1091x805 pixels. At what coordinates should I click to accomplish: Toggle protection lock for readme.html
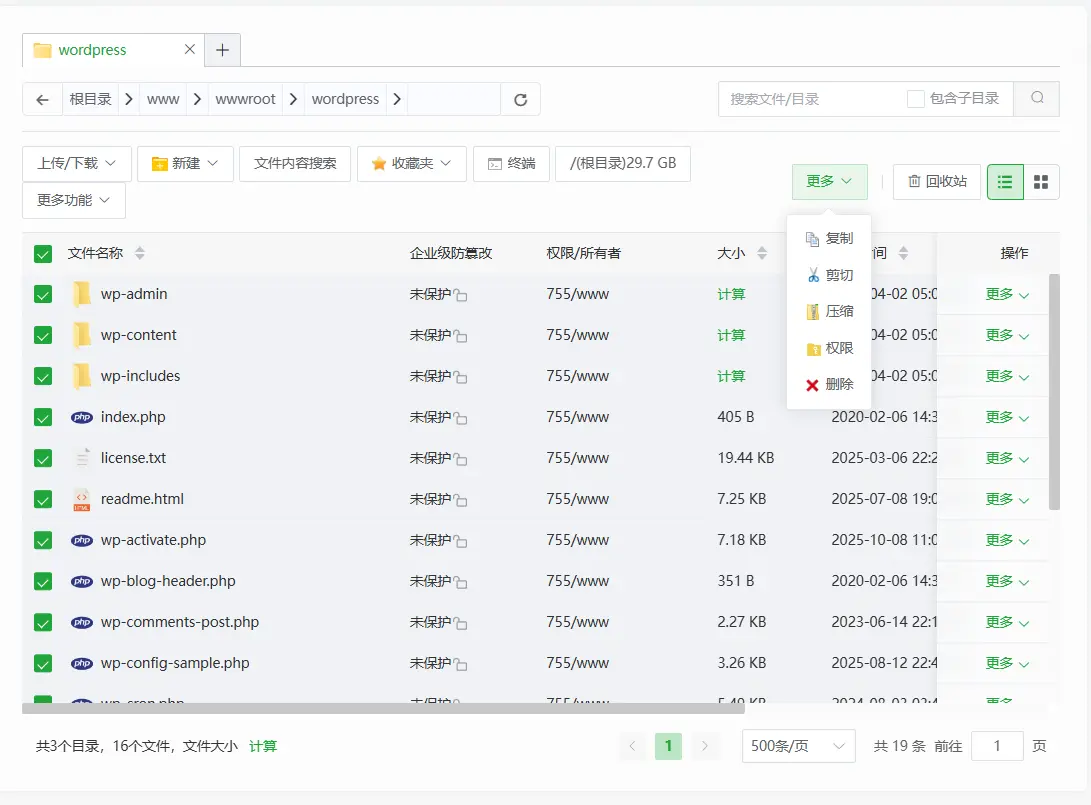[461, 501]
